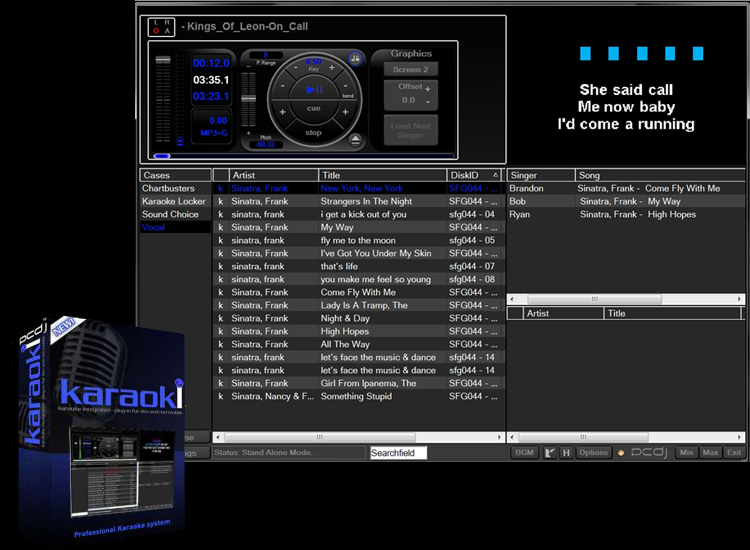Select the Karaoke Locker case
The width and height of the screenshot is (750, 550).
[x=174, y=201]
